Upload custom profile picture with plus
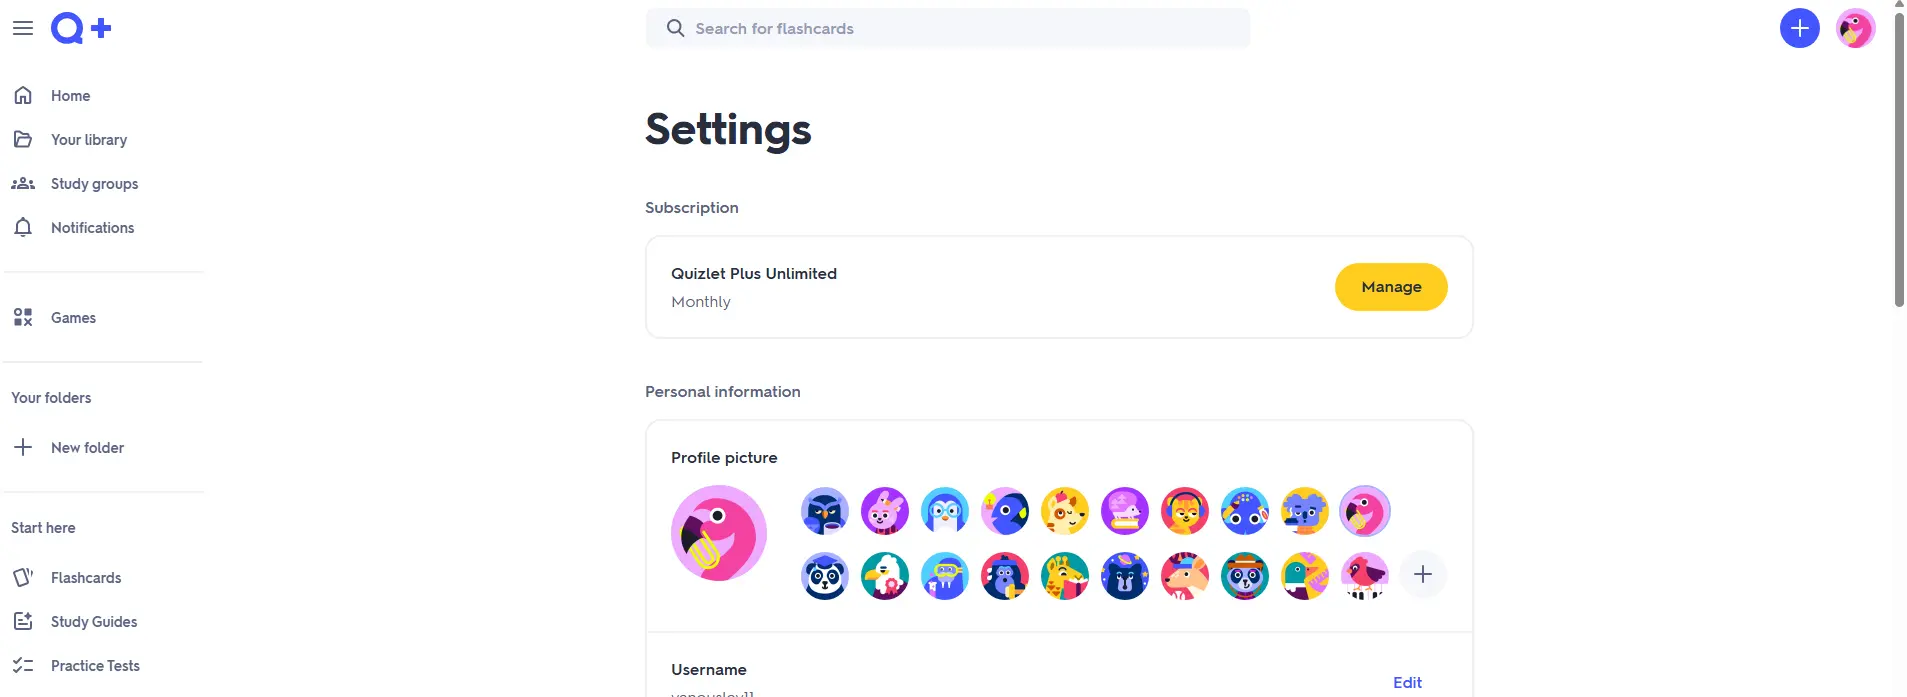This screenshot has height=697, width=1907. (x=1423, y=575)
